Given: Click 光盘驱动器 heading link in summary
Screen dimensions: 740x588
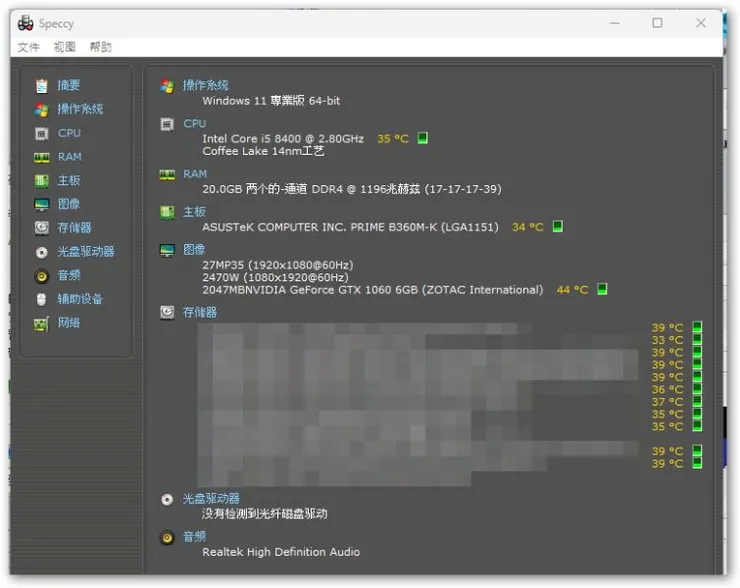Looking at the screenshot, I should (x=211, y=499).
